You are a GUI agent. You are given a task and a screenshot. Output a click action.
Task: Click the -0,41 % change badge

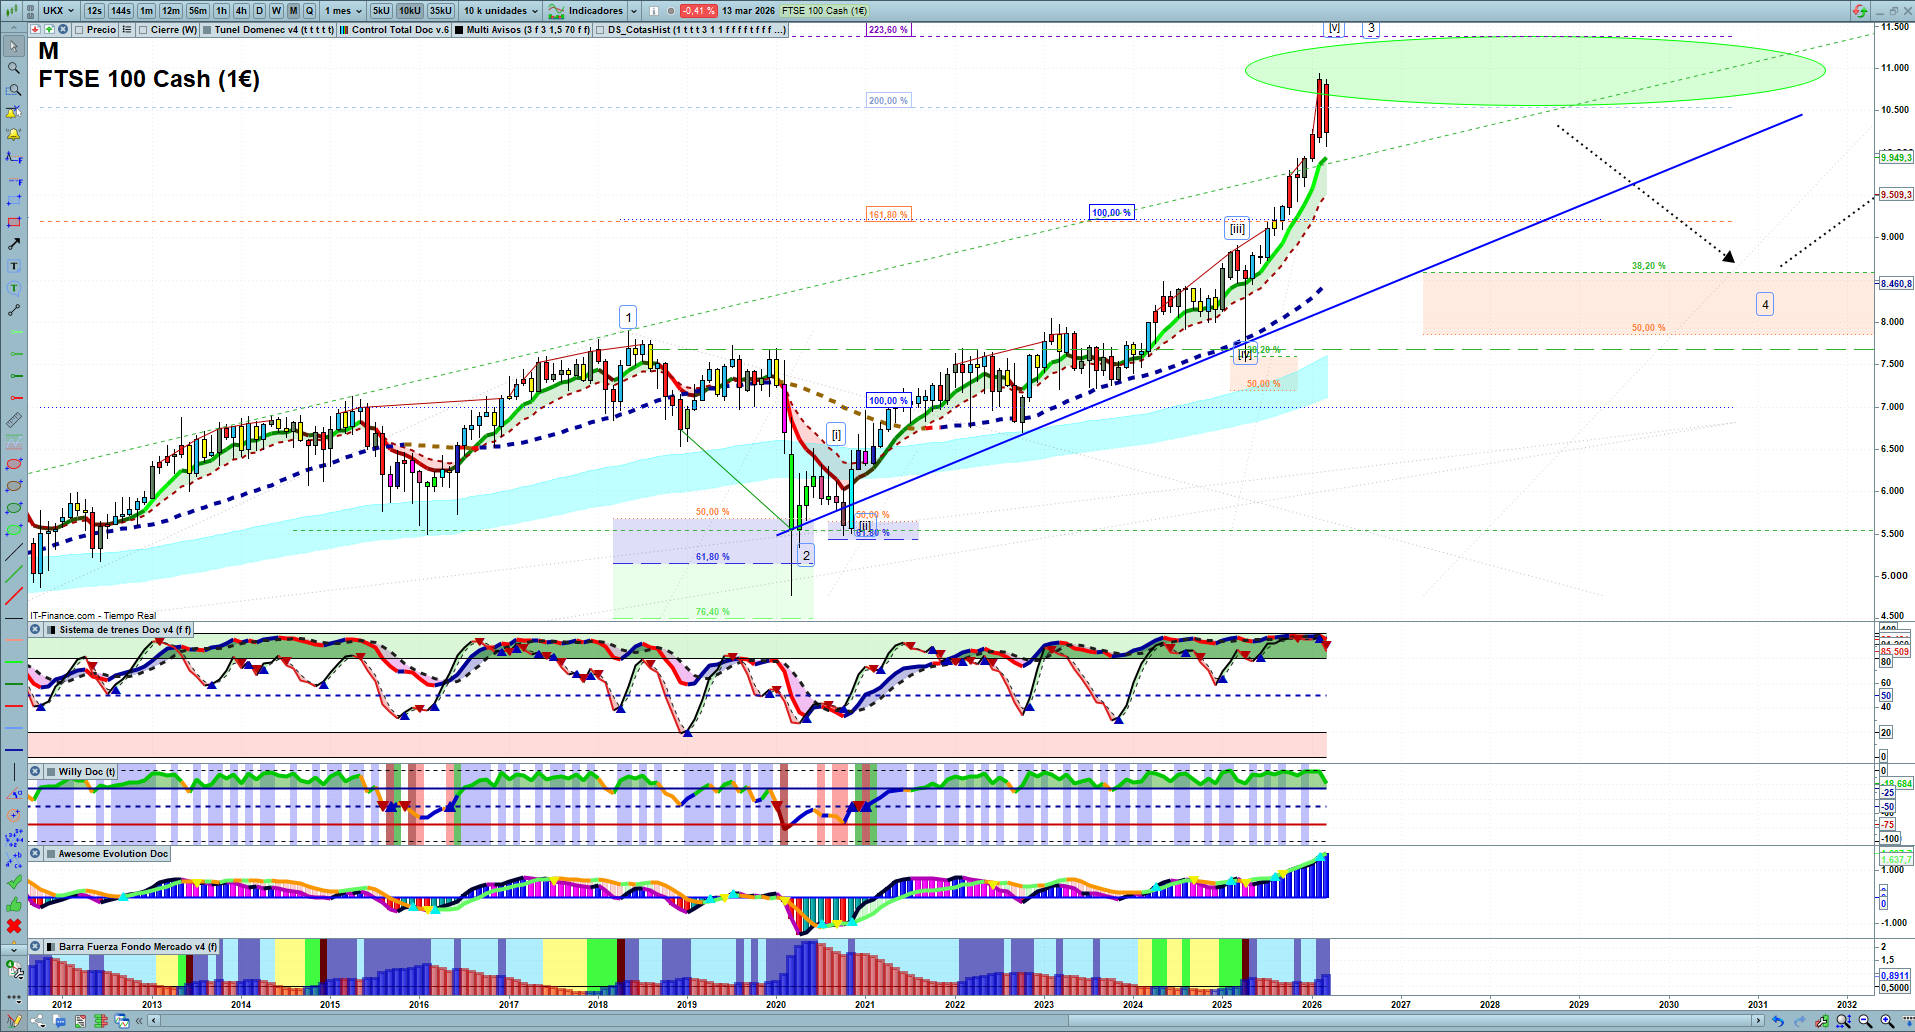[698, 11]
